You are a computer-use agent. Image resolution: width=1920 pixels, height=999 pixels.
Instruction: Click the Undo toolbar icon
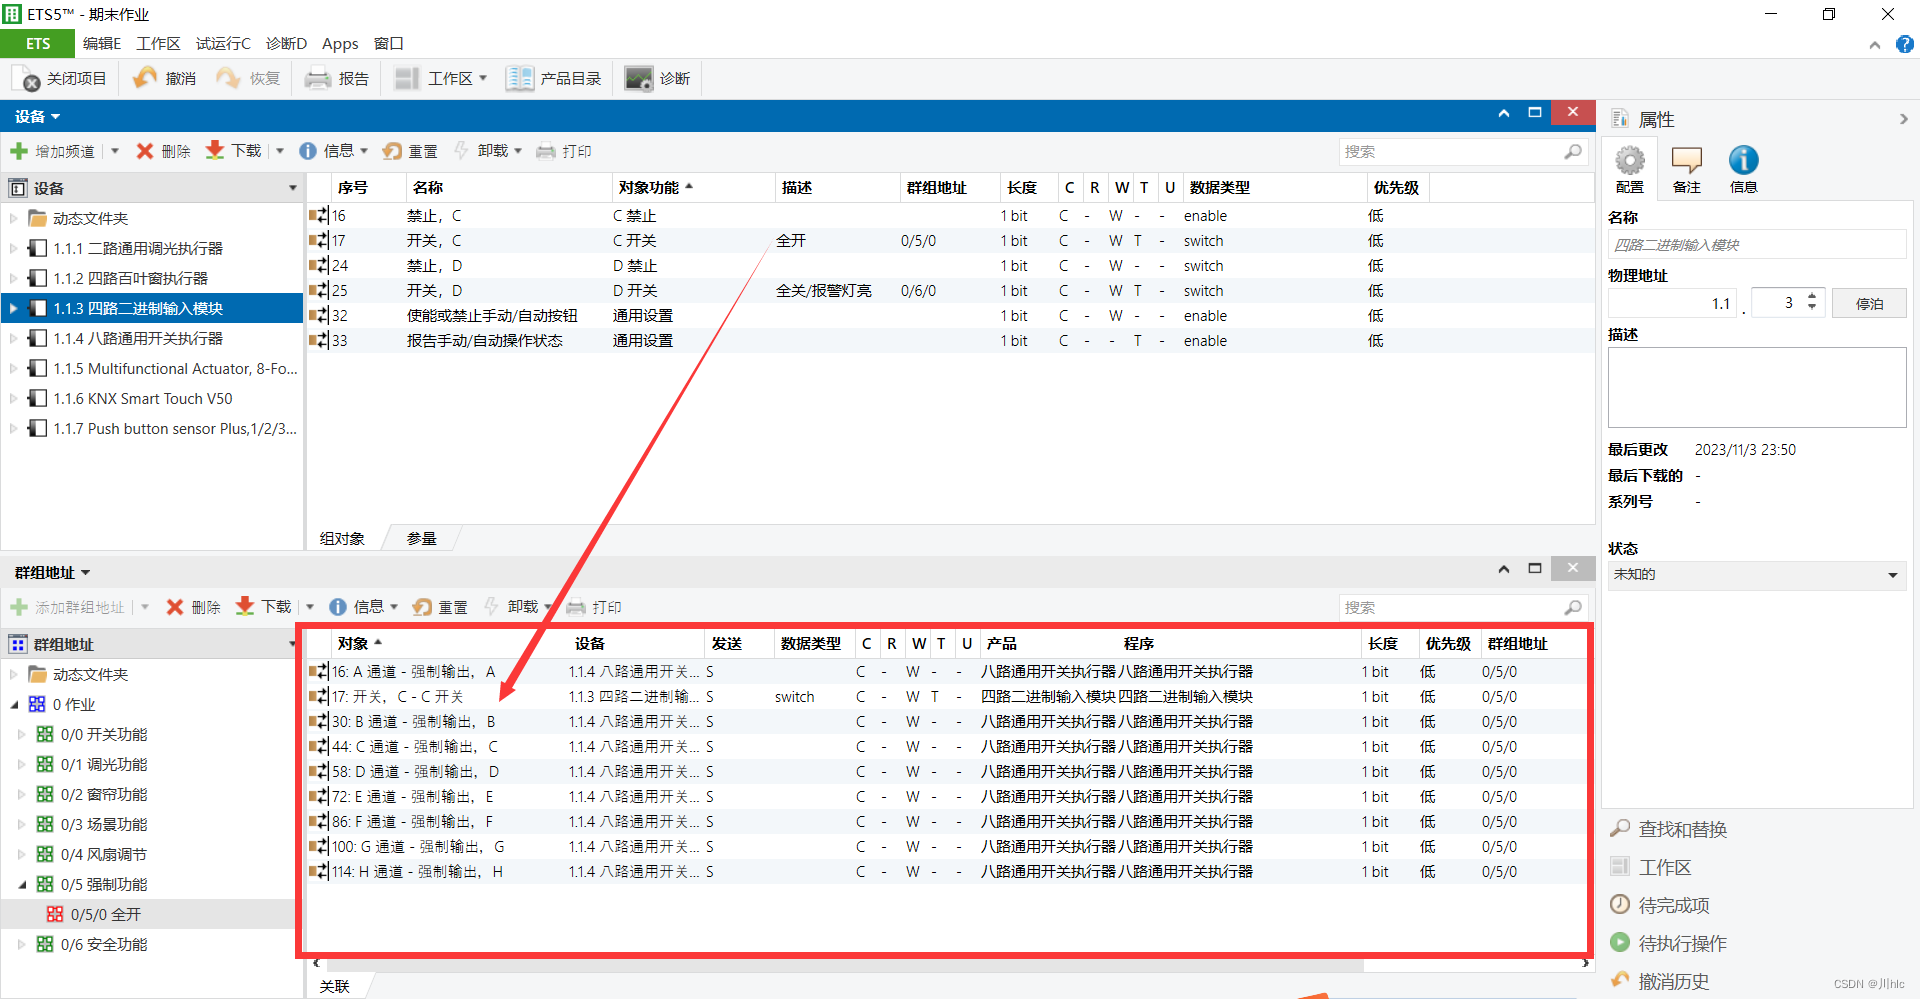pyautogui.click(x=146, y=79)
